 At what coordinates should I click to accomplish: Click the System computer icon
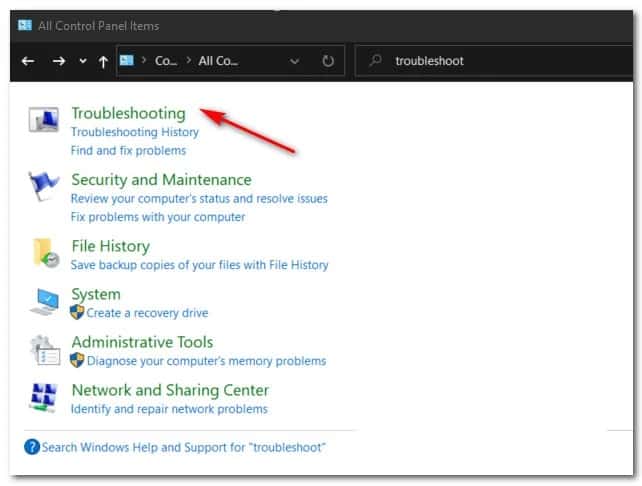[44, 302]
